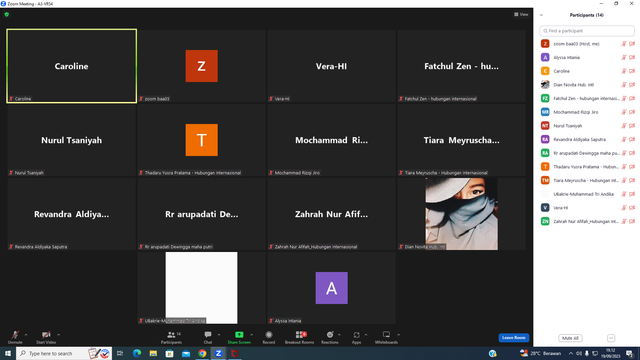Open Whiteboards
Image resolution: width=640 pixels, height=360 pixels.
pyautogui.click(x=386, y=337)
